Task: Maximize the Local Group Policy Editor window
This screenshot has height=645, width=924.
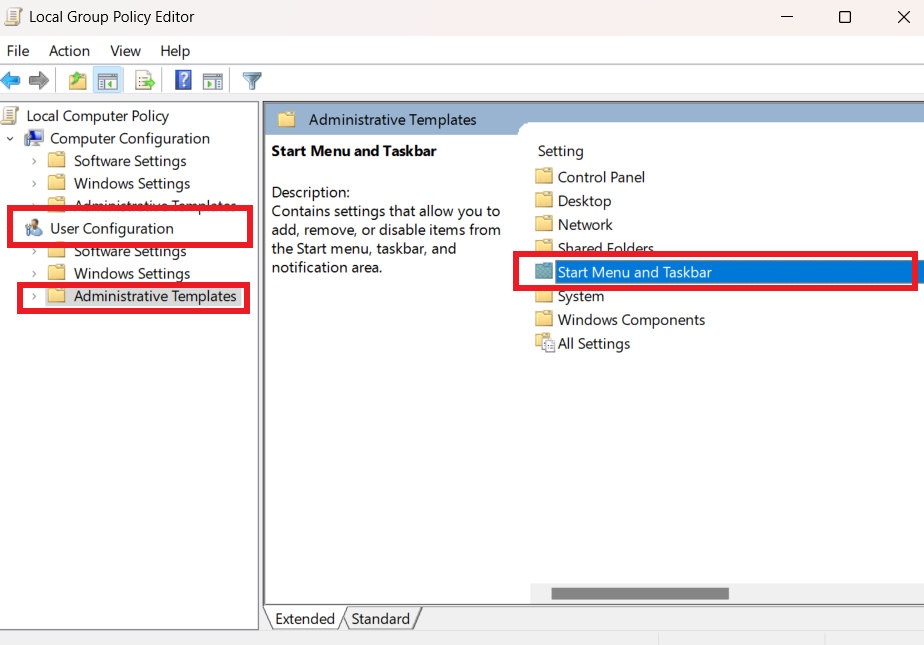Action: pyautogui.click(x=844, y=17)
